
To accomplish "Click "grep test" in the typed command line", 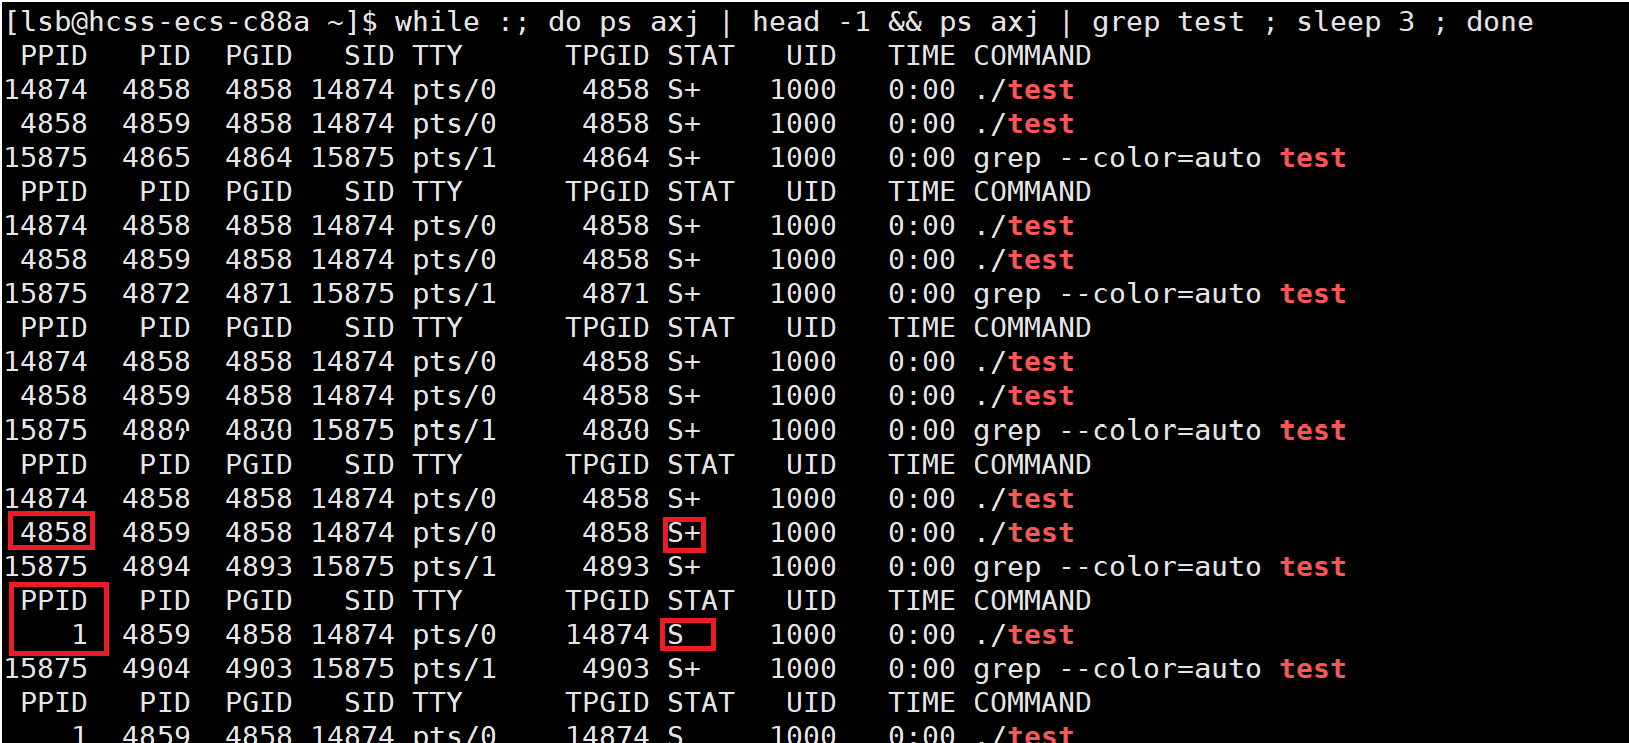I will [1168, 22].
